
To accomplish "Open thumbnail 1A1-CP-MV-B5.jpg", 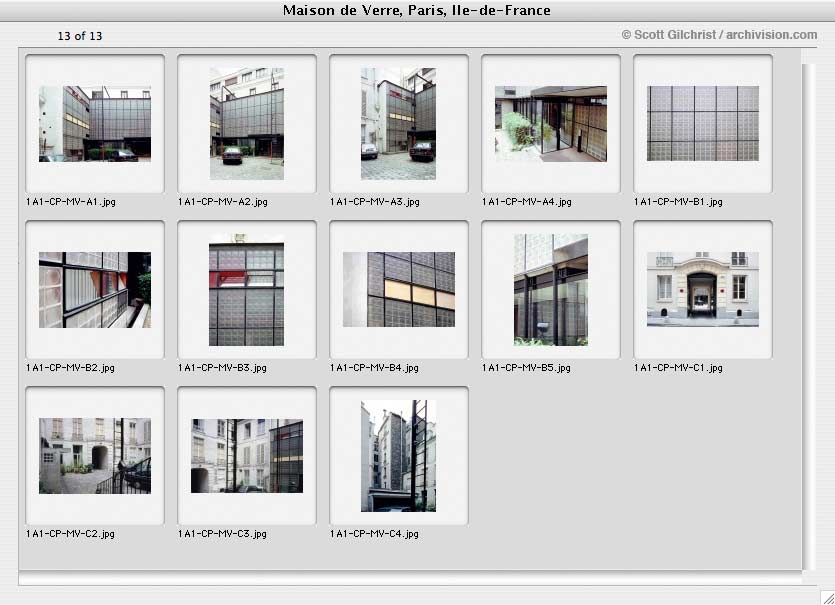I will point(551,290).
